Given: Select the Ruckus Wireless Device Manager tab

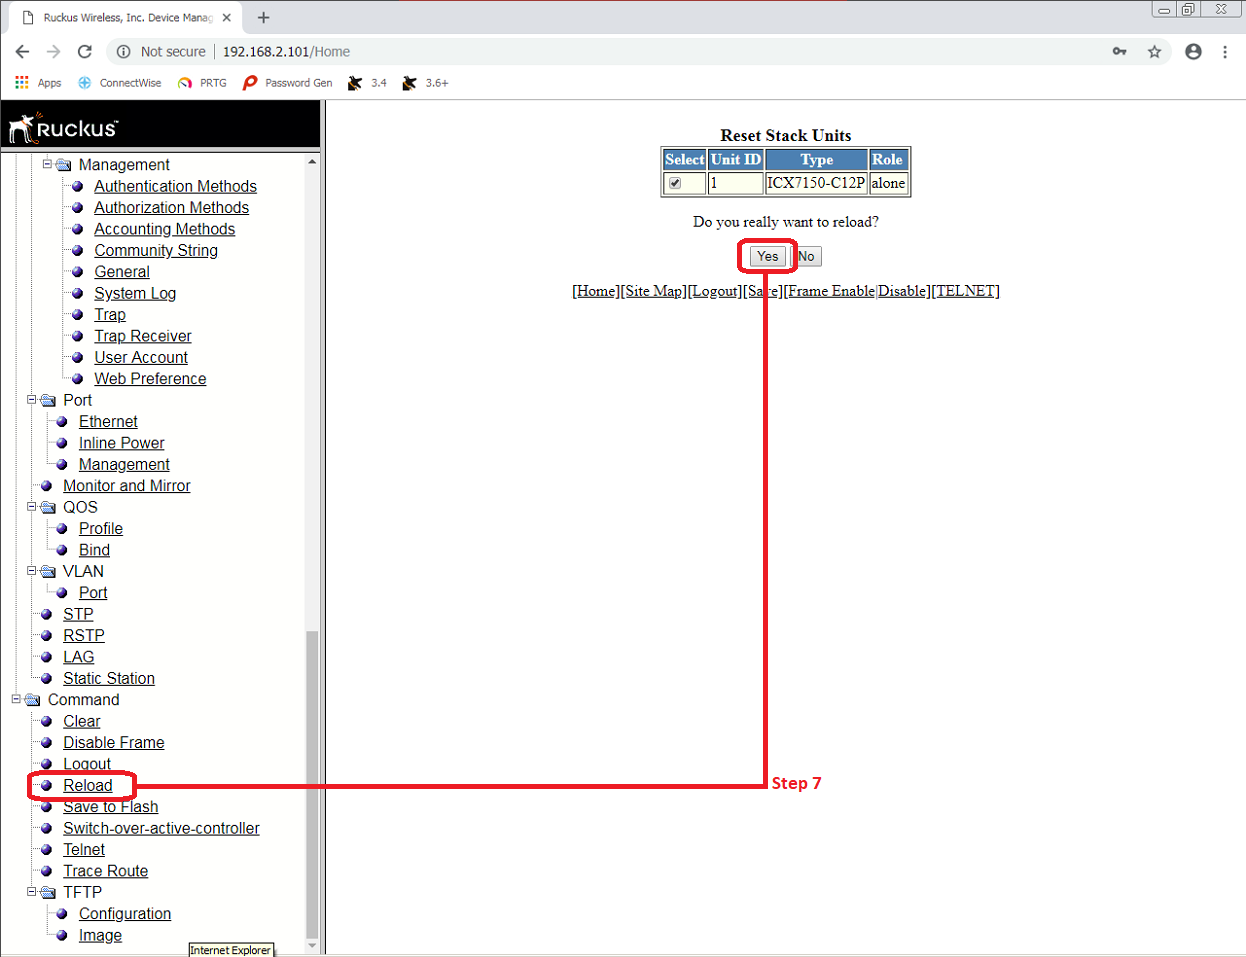Looking at the screenshot, I should (x=127, y=18).
